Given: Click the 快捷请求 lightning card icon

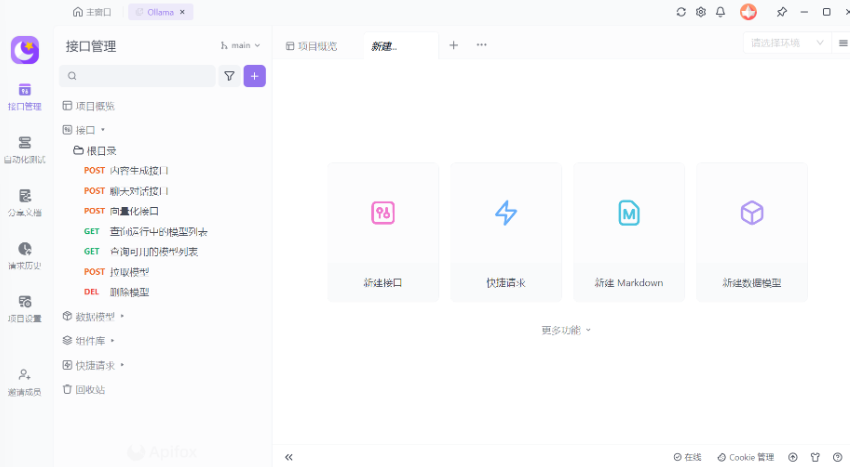Looking at the screenshot, I should click(x=506, y=213).
